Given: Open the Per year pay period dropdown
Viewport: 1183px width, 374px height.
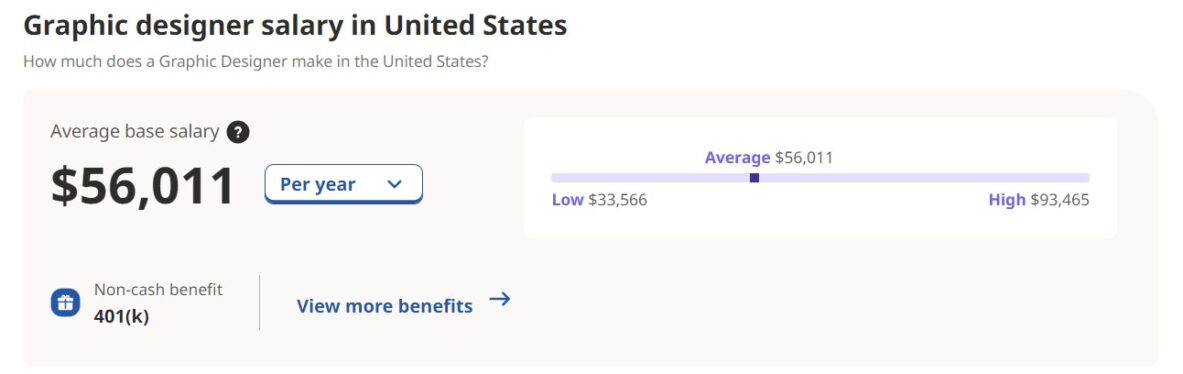Looking at the screenshot, I should click(x=343, y=184).
